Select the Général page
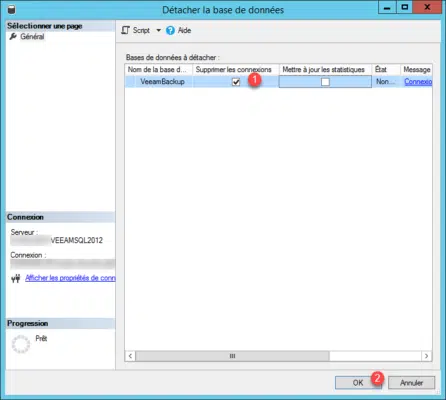446x400 pixels. [32, 36]
